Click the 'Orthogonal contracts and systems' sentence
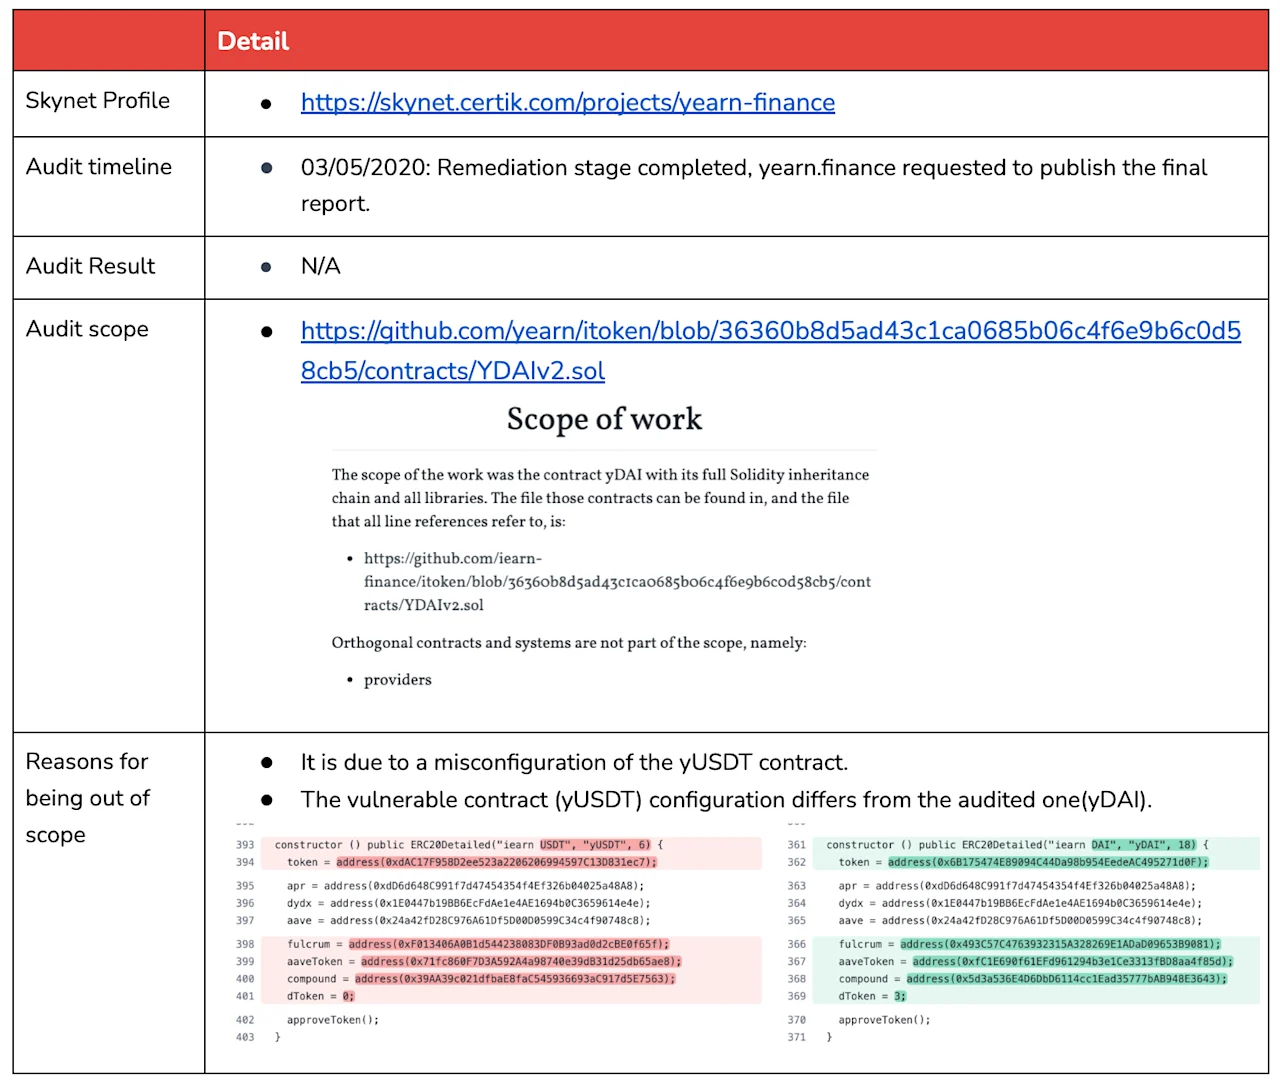 click(569, 642)
